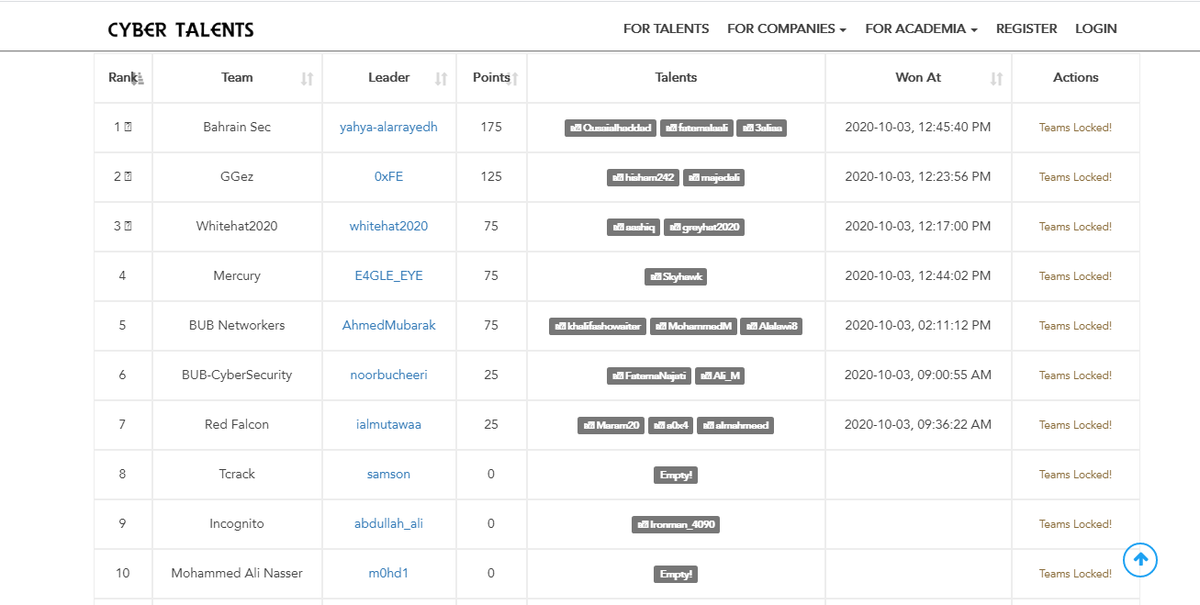The image size is (1200, 605).
Task: Click Empty! badge in Mohammed Ali Nasser row
Action: 676,574
